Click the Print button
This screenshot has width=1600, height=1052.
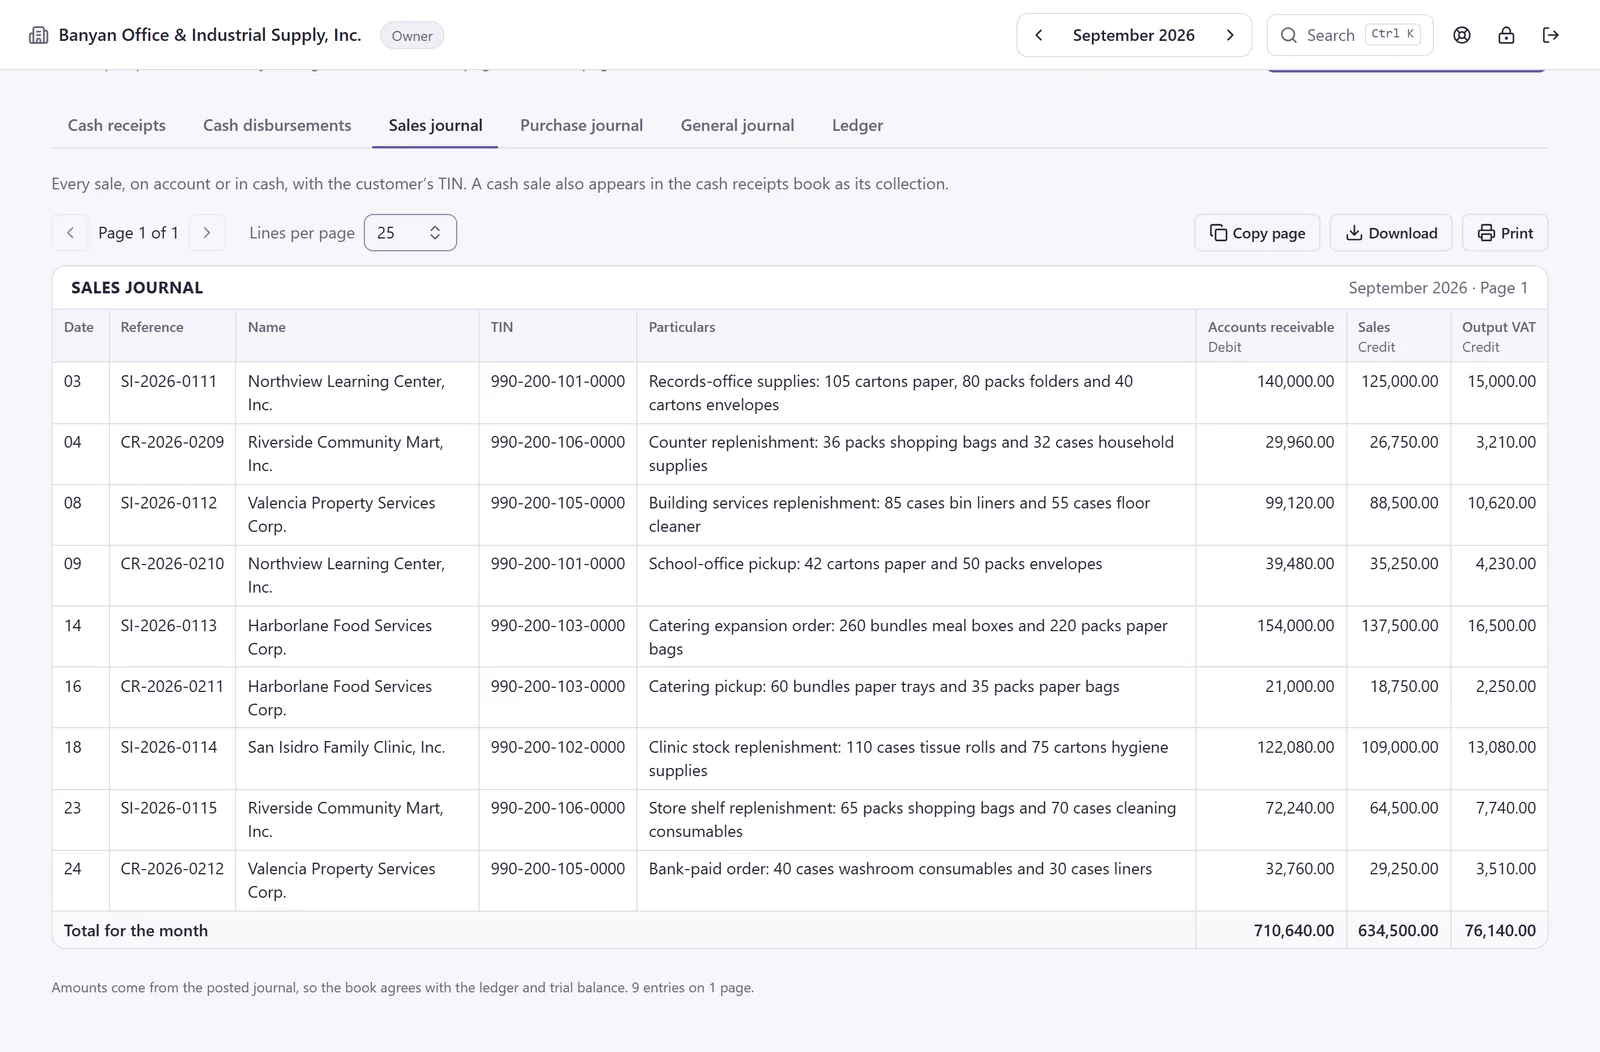point(1505,233)
